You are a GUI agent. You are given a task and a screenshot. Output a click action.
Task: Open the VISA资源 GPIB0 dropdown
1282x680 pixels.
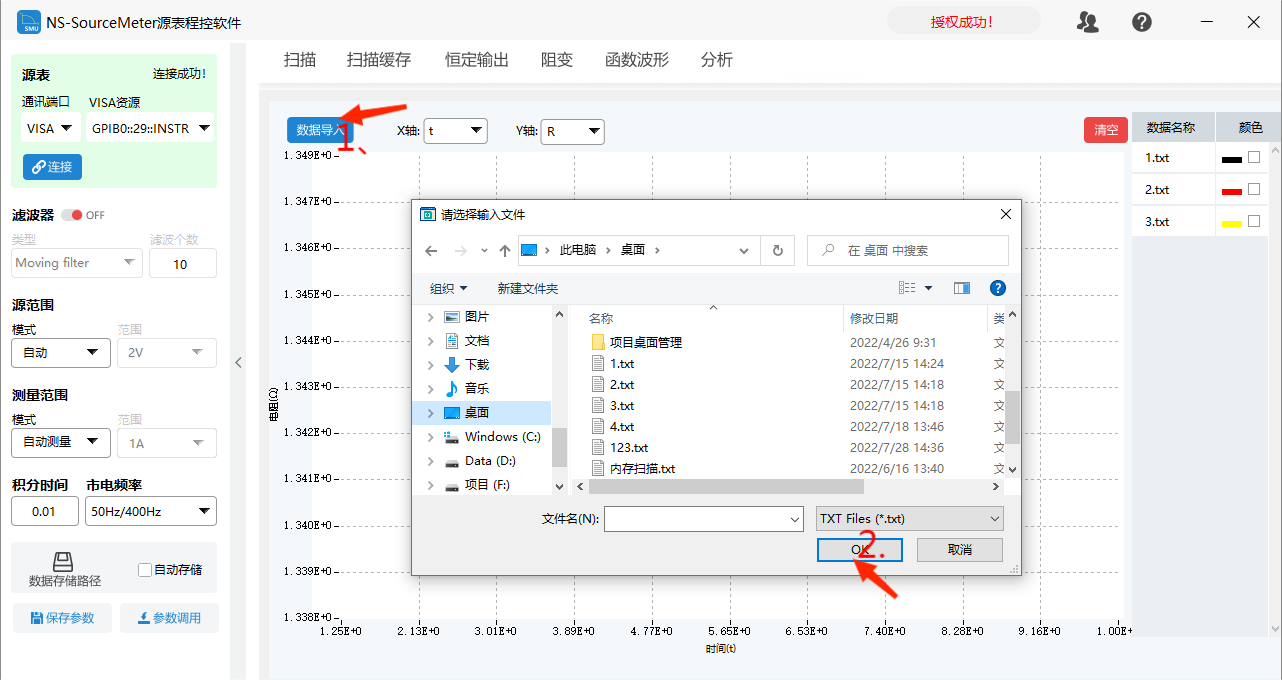[x=151, y=128]
